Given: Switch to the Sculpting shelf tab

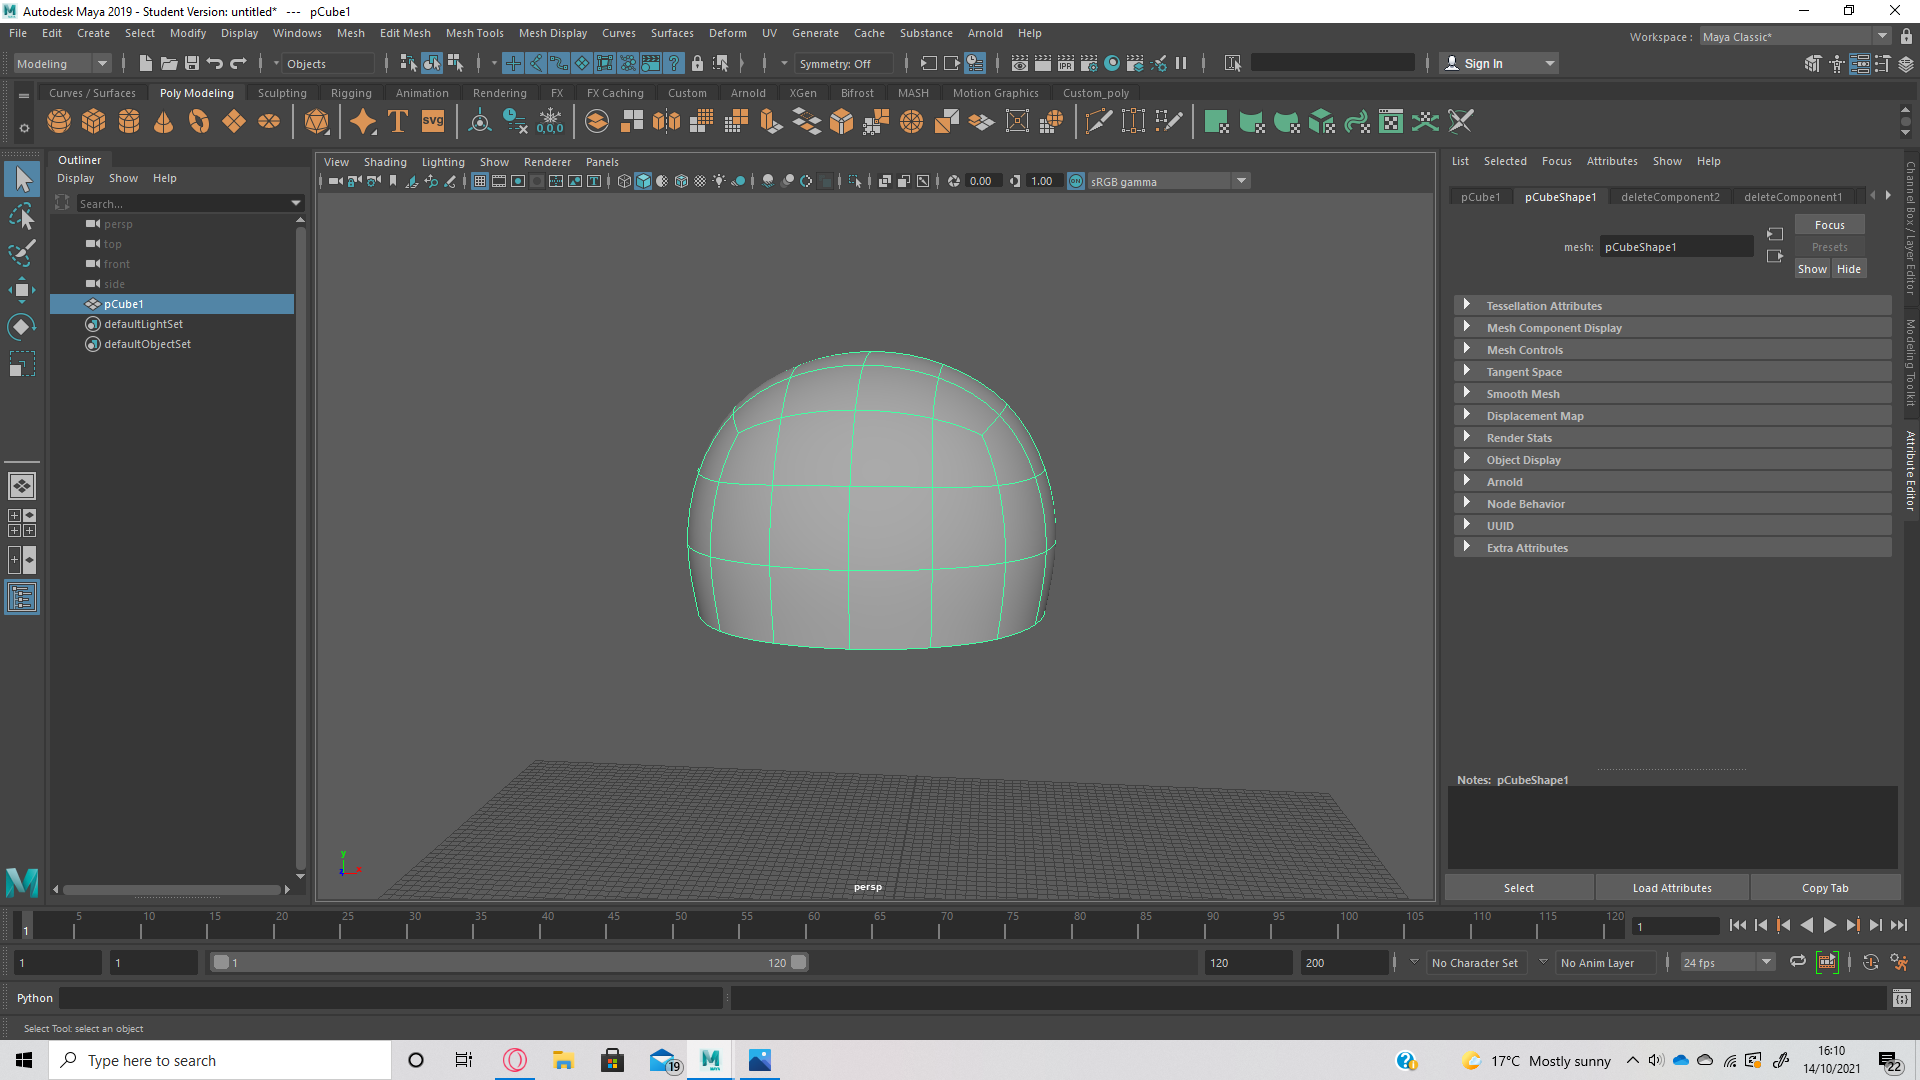Looking at the screenshot, I should coord(282,93).
